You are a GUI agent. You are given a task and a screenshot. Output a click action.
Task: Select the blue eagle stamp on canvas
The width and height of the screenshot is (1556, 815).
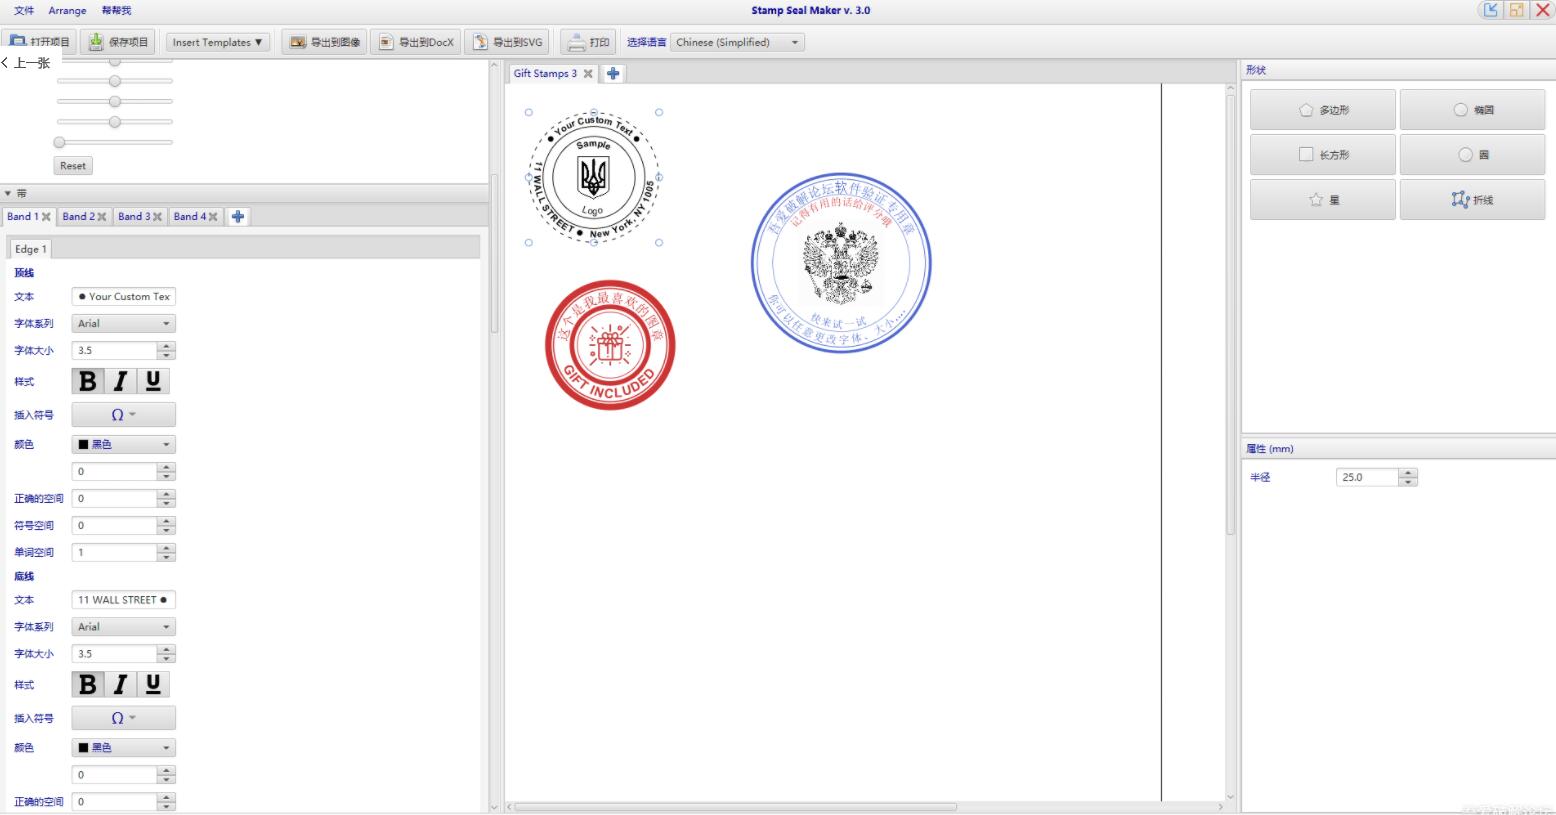pyautogui.click(x=841, y=263)
